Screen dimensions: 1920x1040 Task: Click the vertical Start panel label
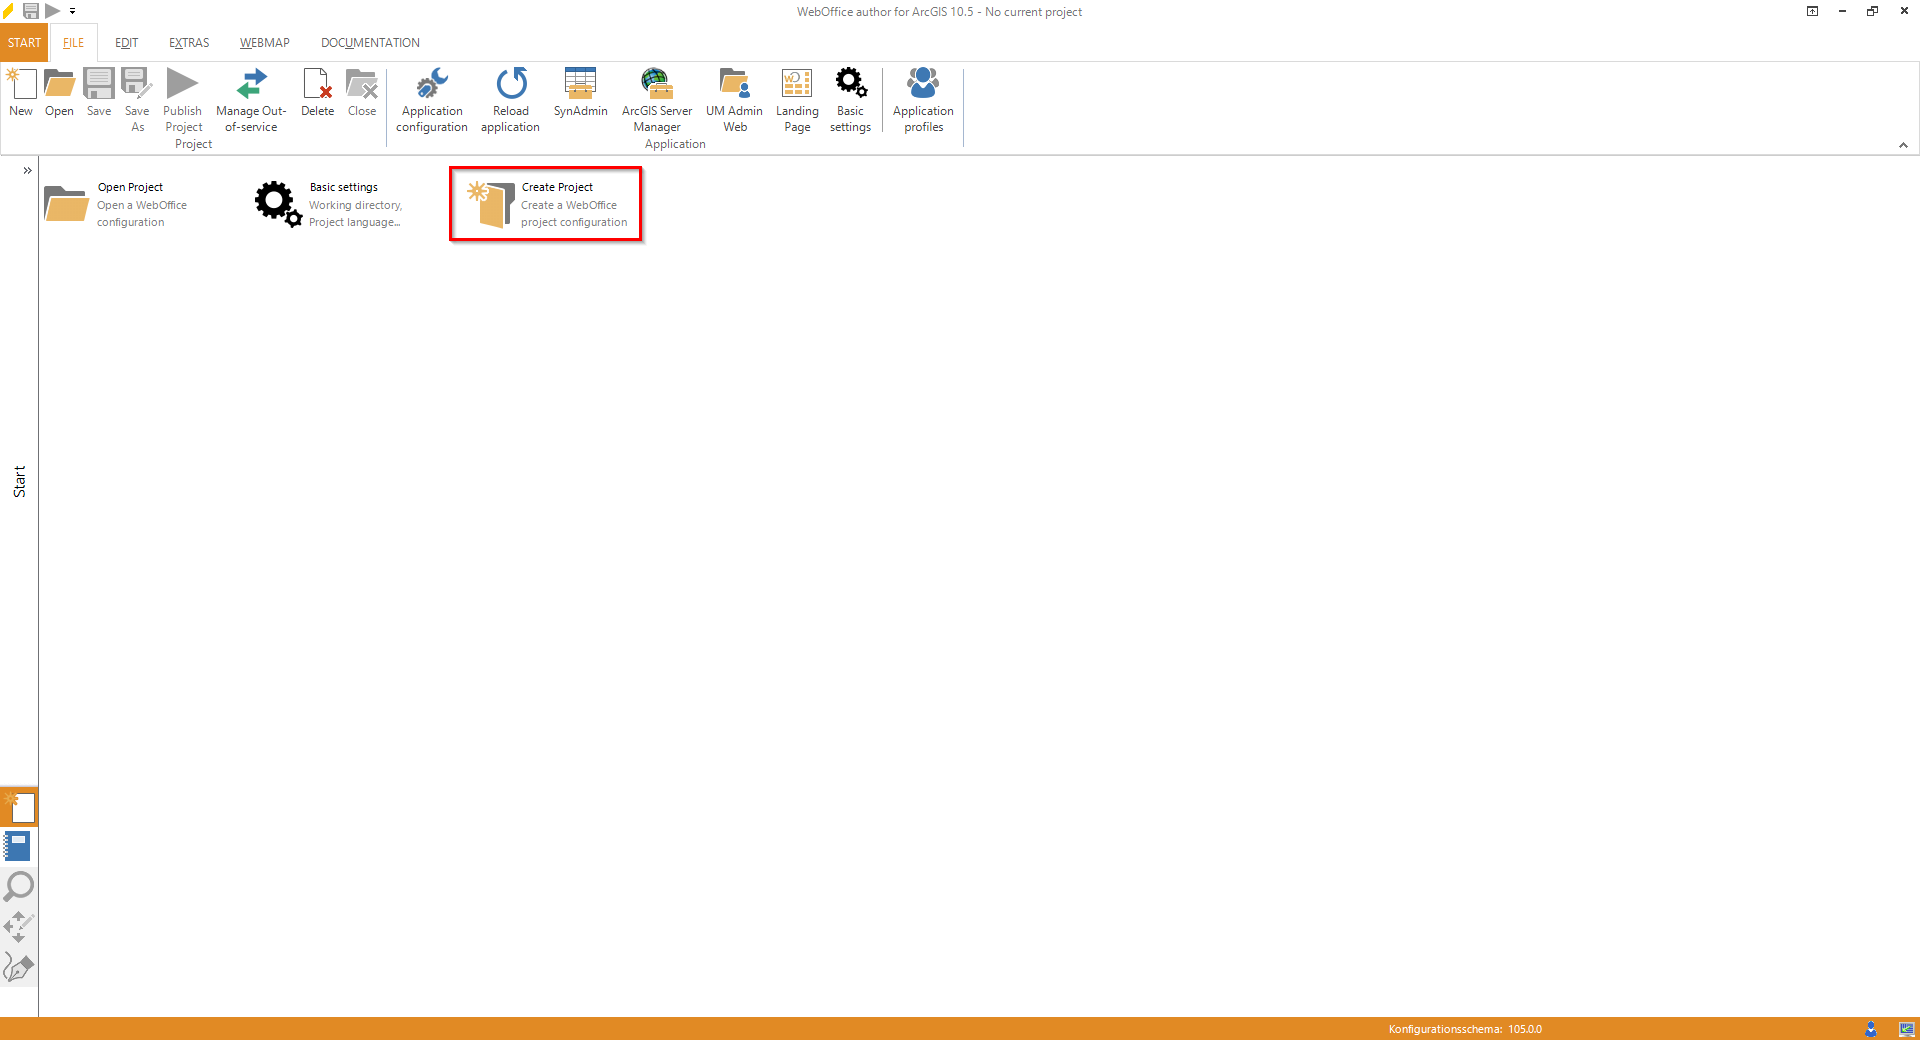(x=19, y=482)
